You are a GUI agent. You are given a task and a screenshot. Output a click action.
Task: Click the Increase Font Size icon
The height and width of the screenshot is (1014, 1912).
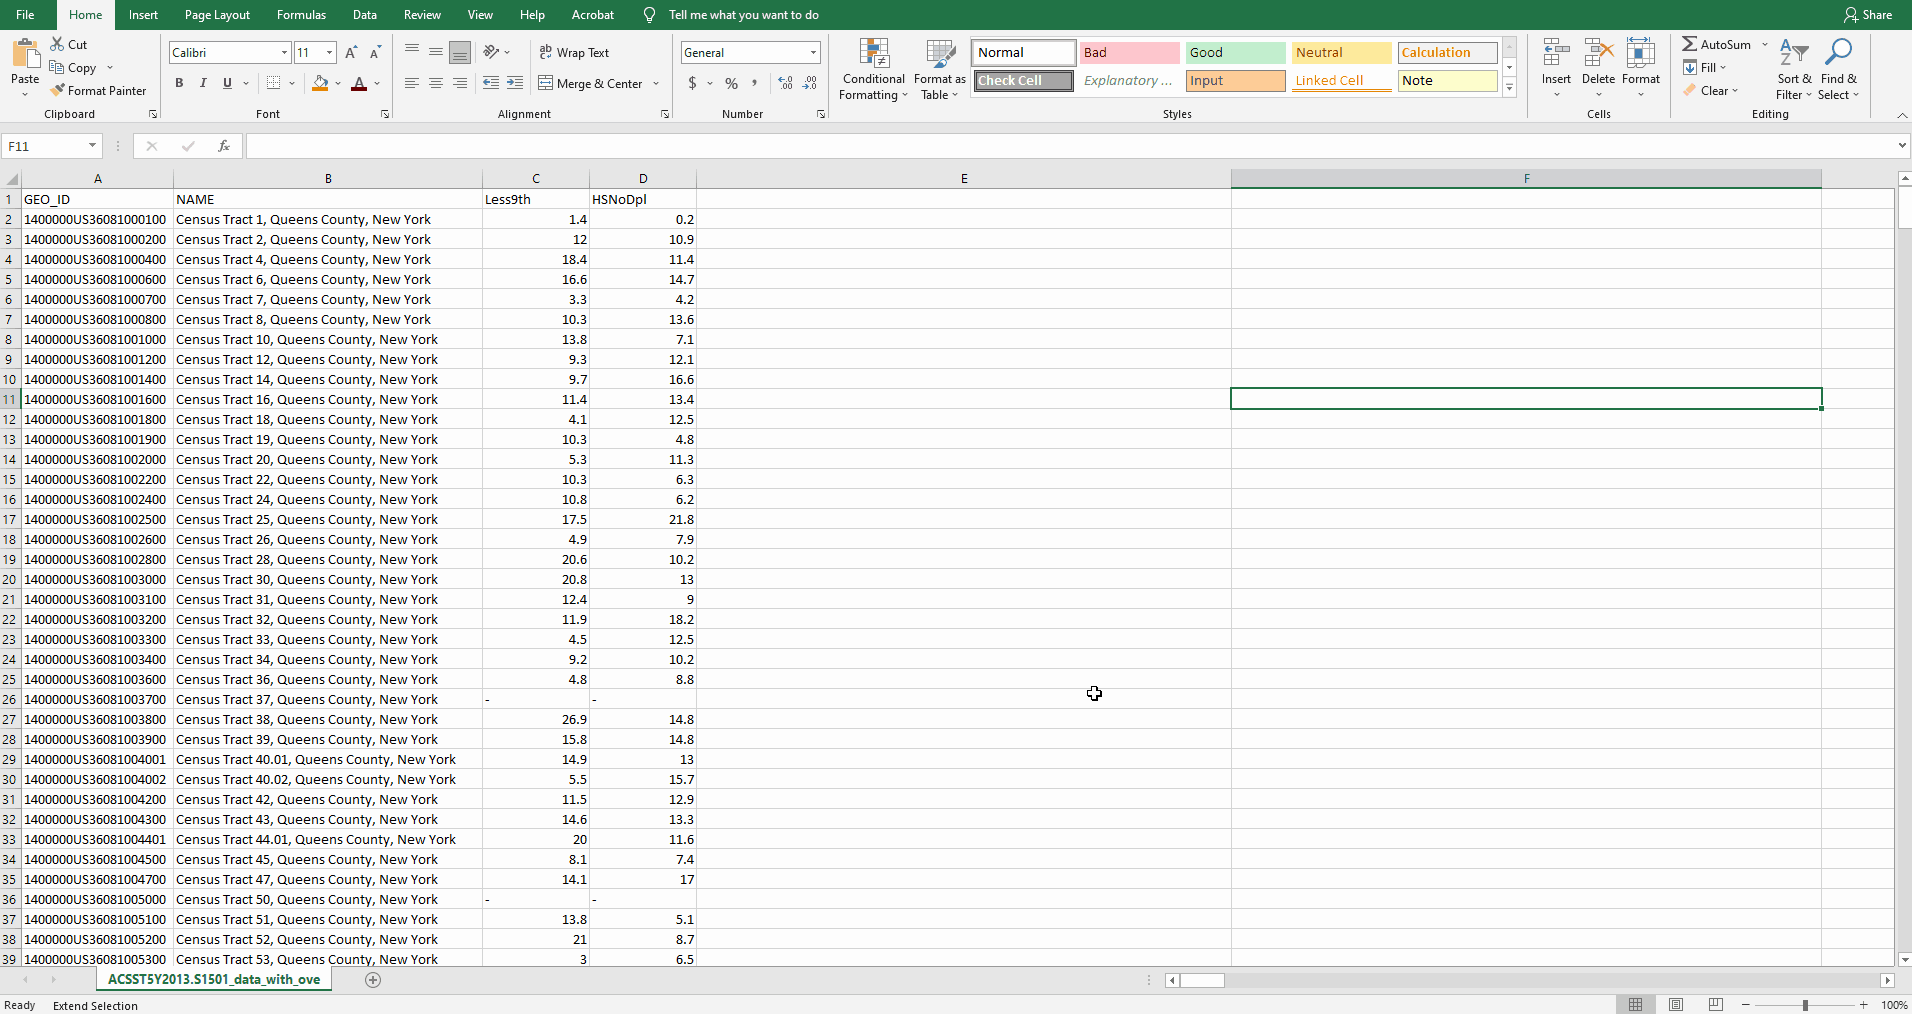pyautogui.click(x=350, y=52)
